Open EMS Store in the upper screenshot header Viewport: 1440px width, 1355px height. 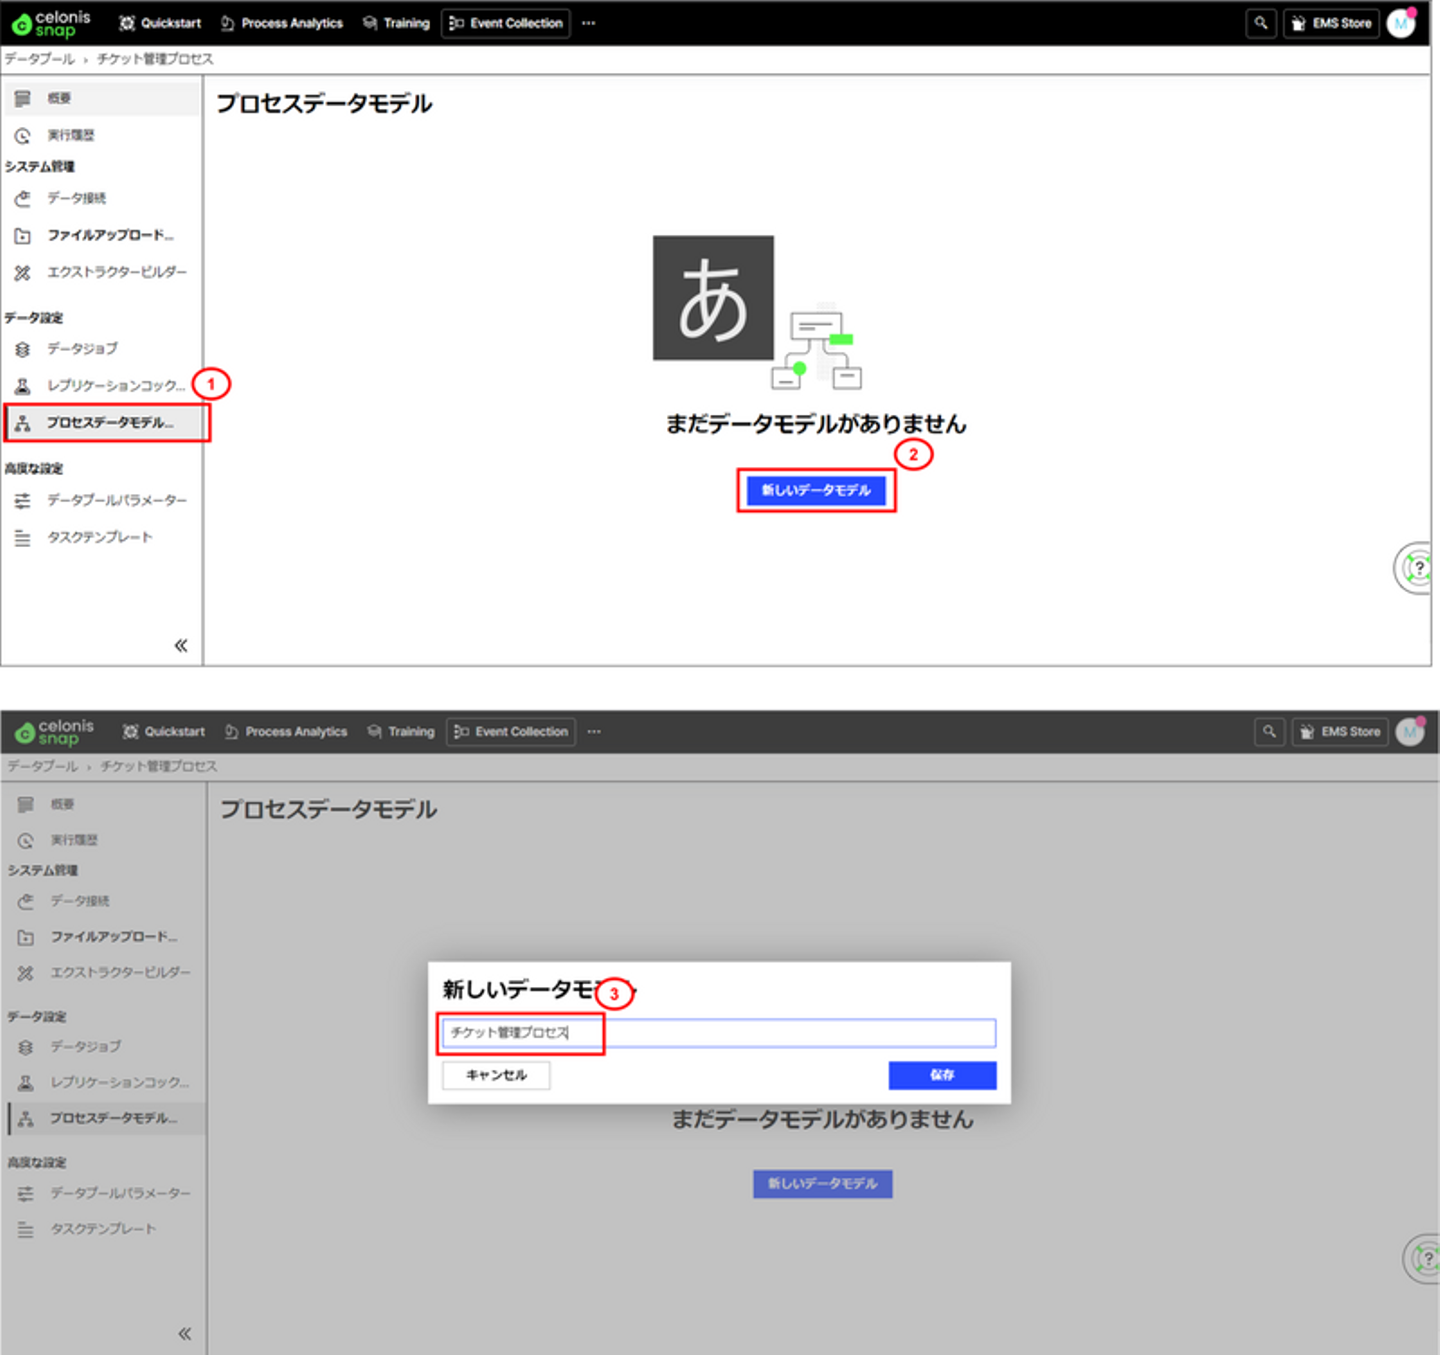pyautogui.click(x=1332, y=23)
